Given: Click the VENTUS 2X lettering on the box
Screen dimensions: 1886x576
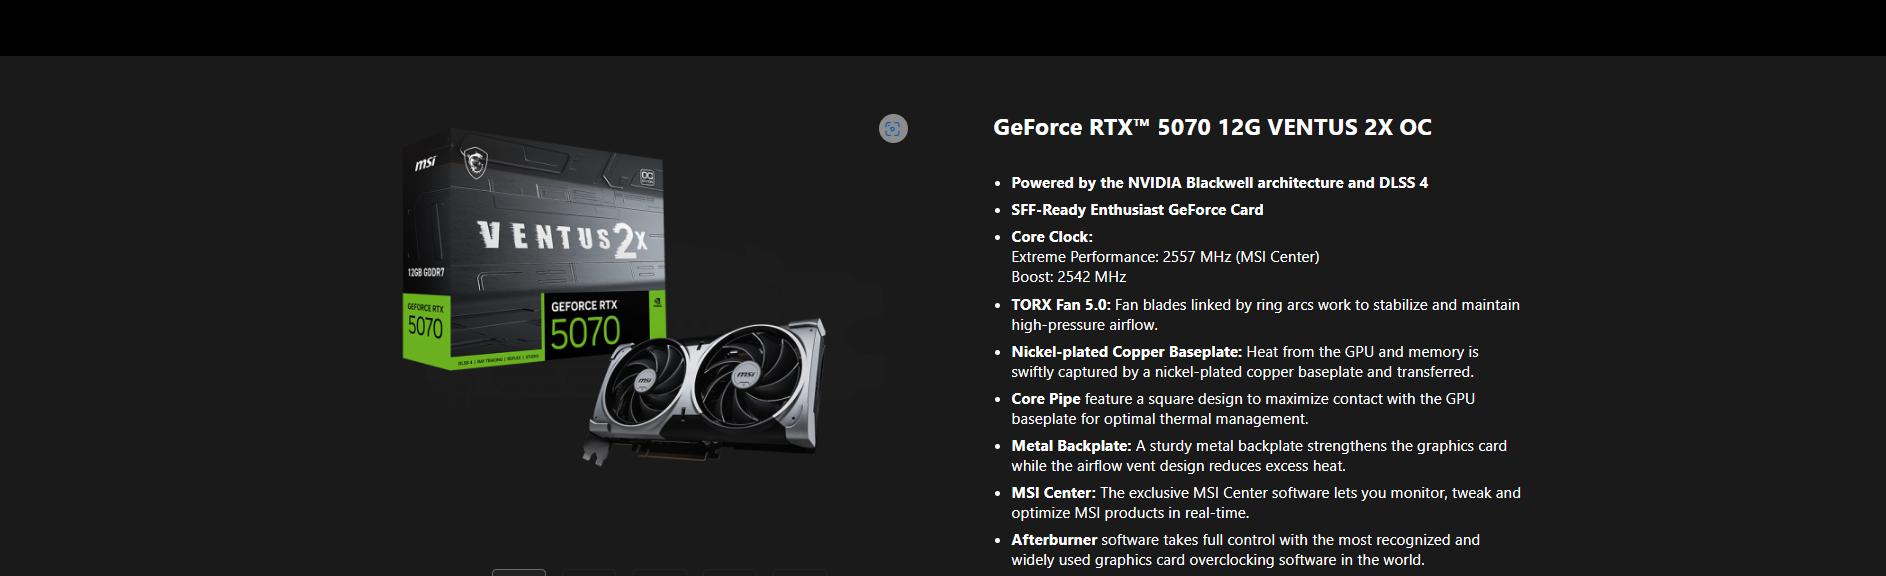Looking at the screenshot, I should (563, 238).
